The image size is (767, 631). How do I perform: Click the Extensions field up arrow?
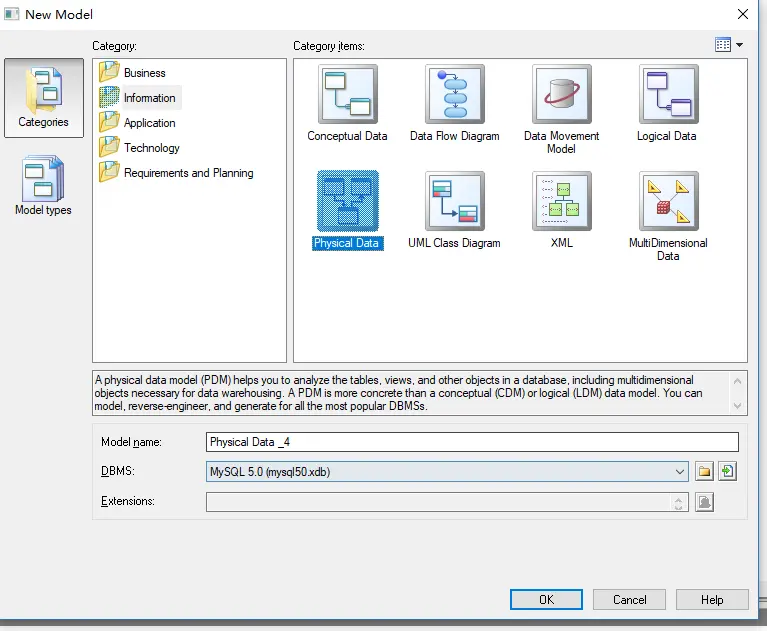(678, 499)
